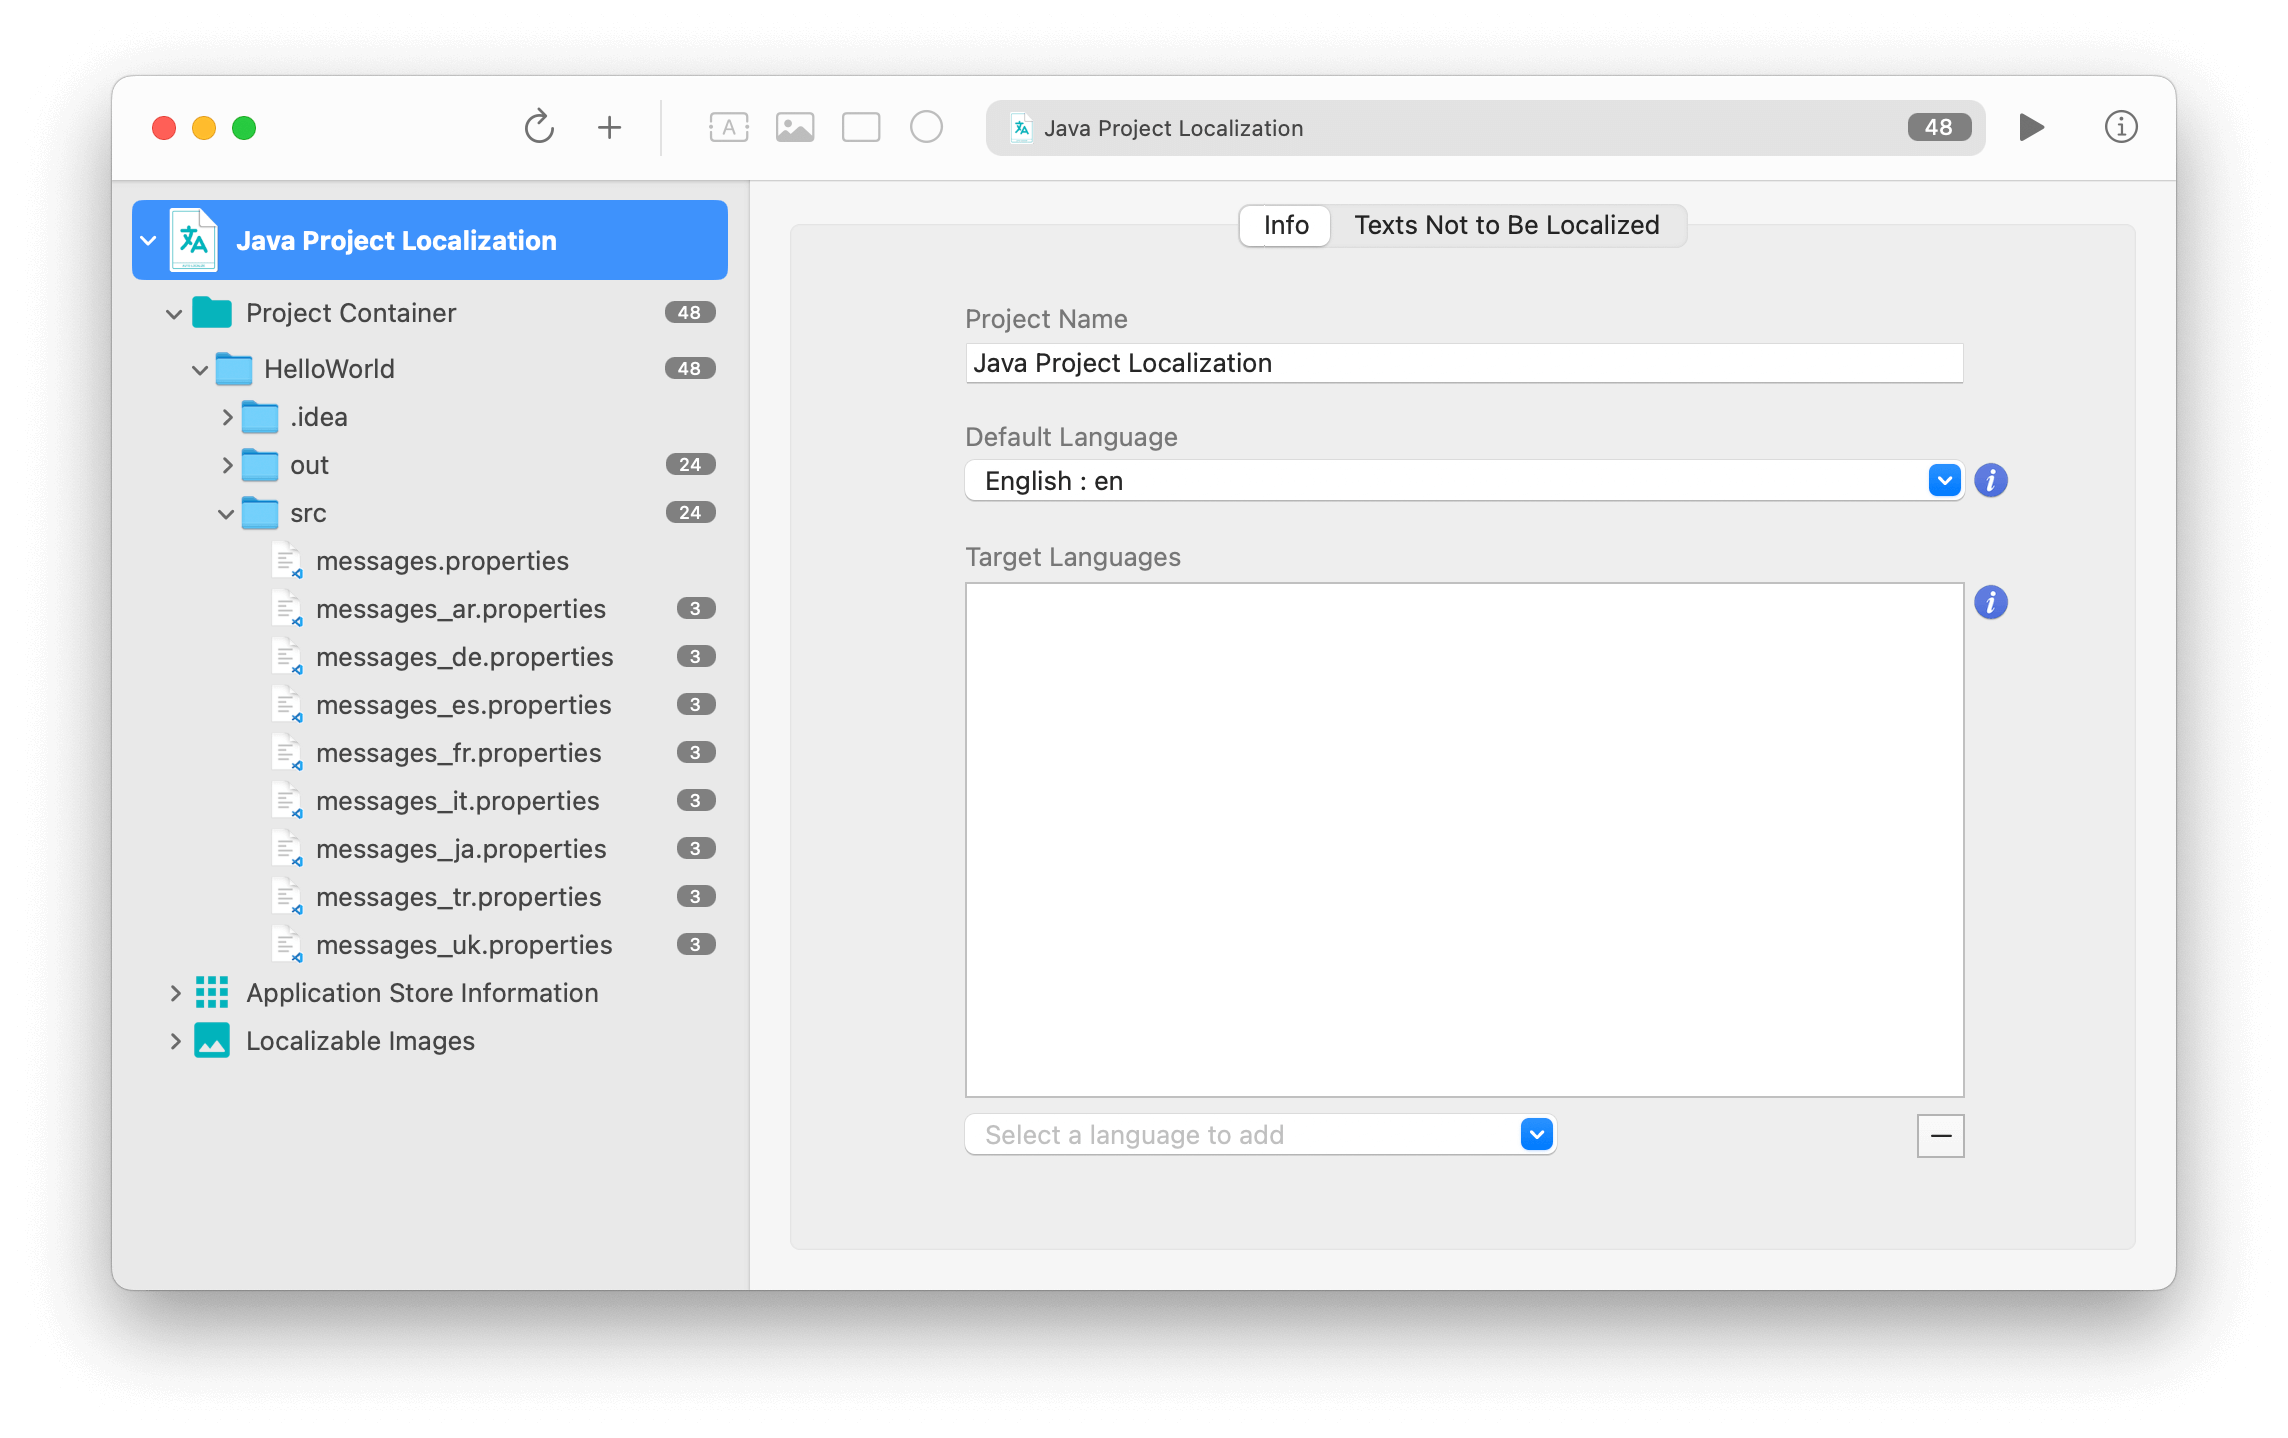Click the info icon beside Target Languages

1990,603
